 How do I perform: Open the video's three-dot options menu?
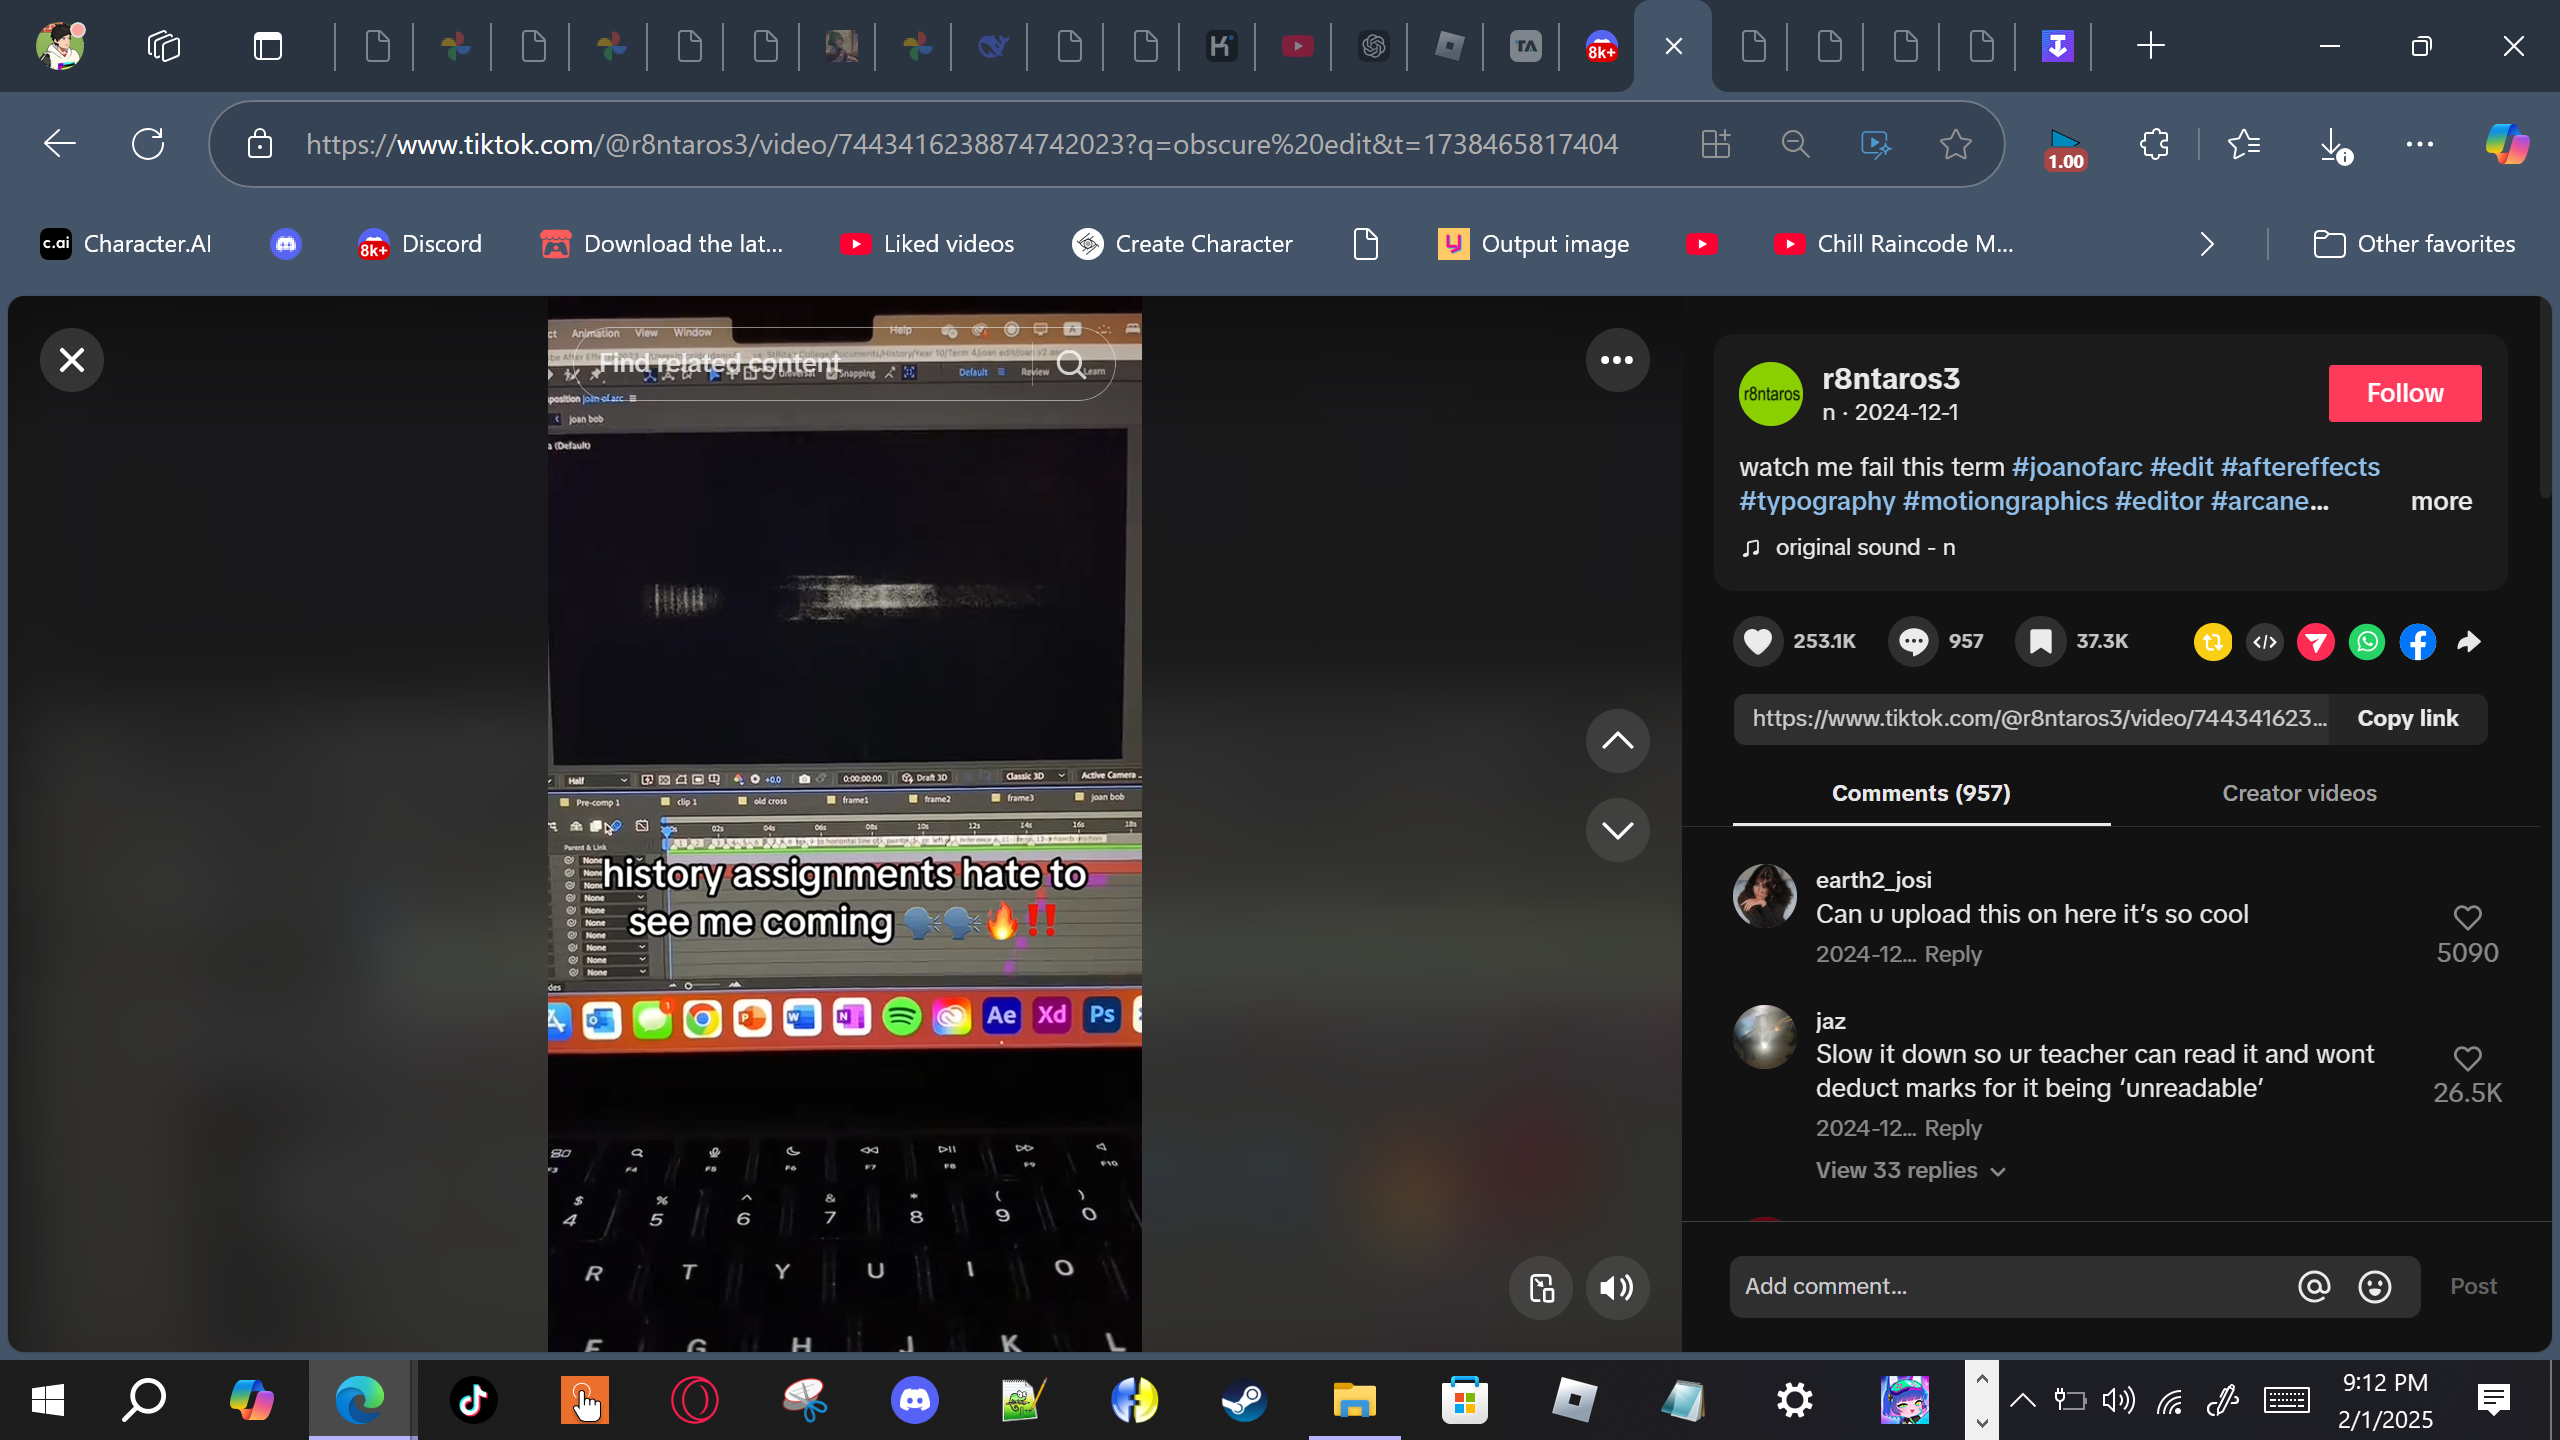coord(1617,360)
